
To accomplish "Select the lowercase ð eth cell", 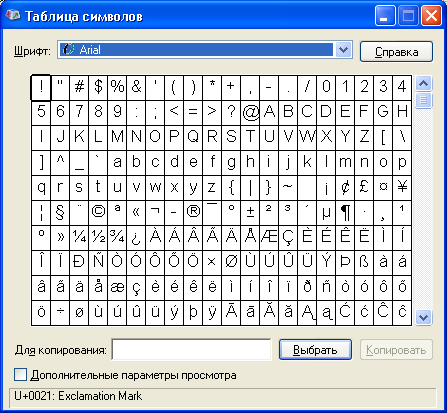I will [307, 287].
